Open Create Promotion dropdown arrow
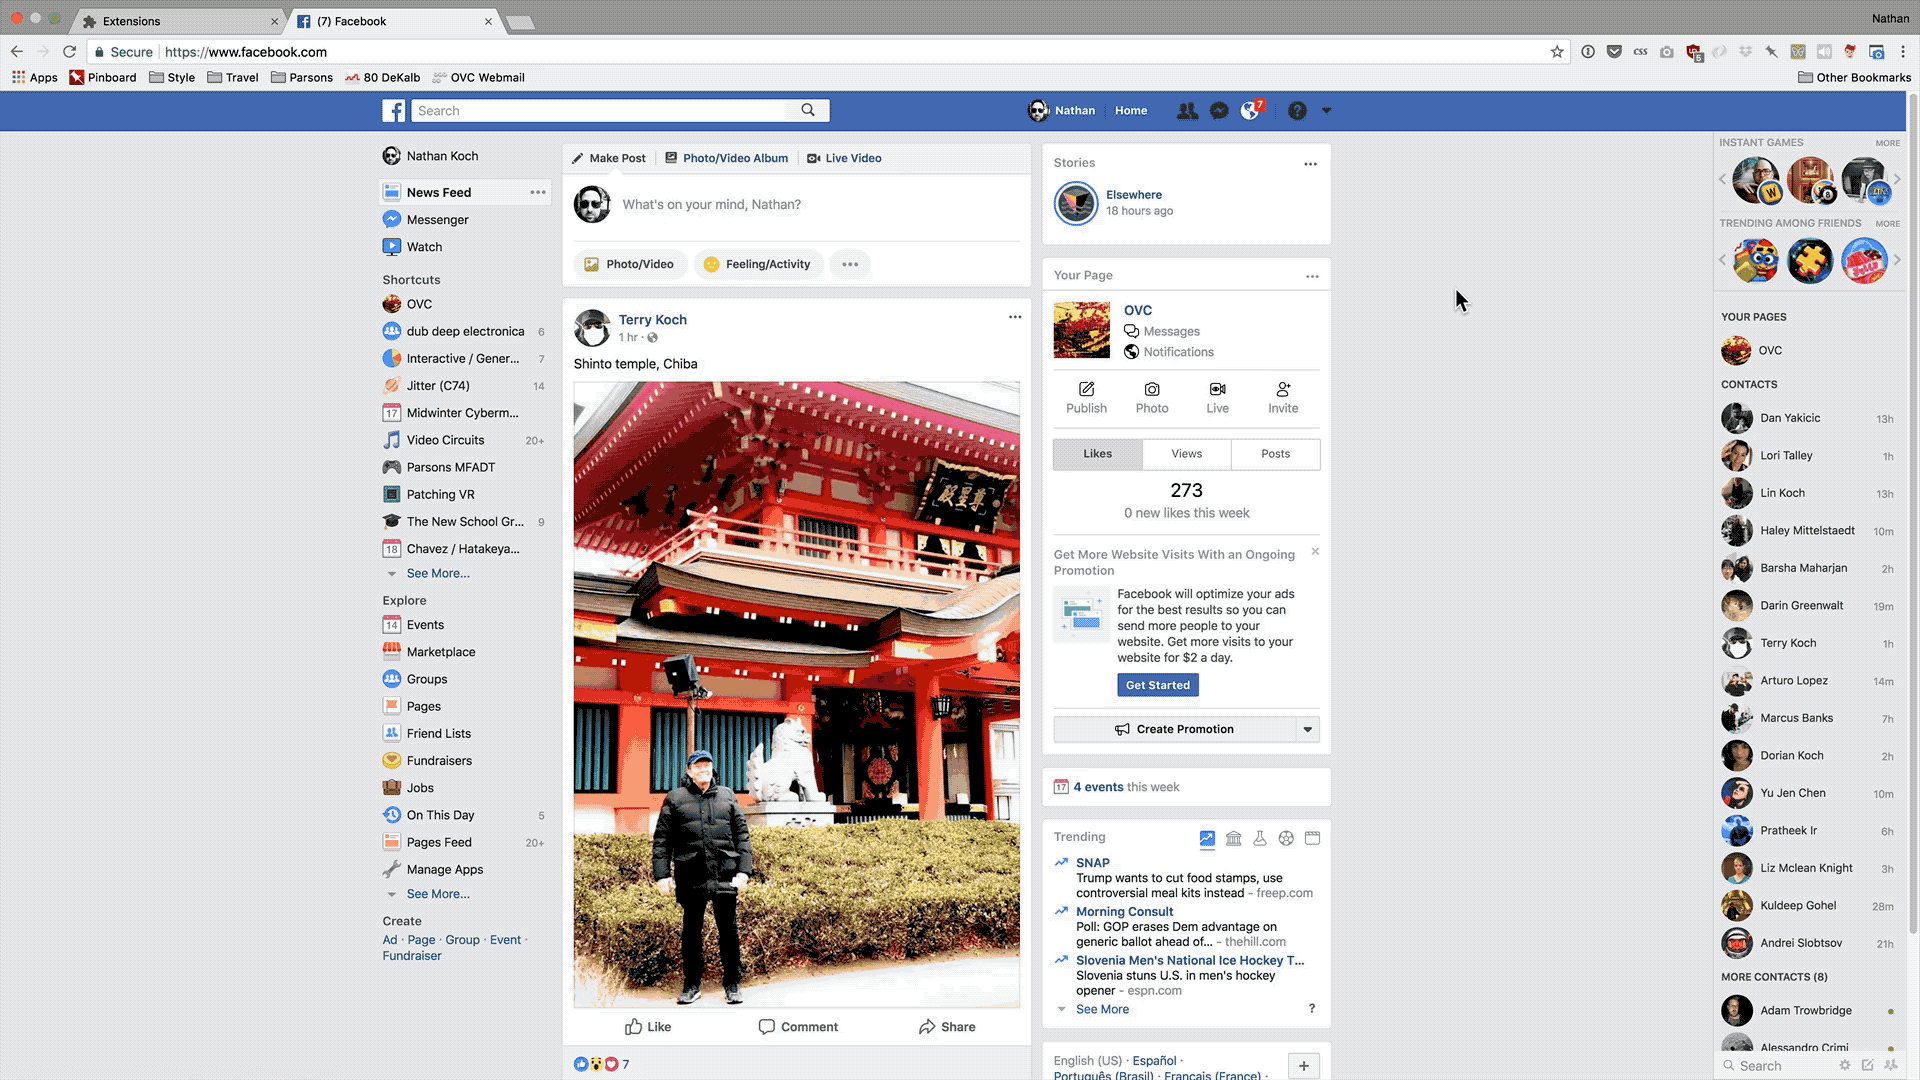Viewport: 1920px width, 1080px height. [x=1308, y=730]
